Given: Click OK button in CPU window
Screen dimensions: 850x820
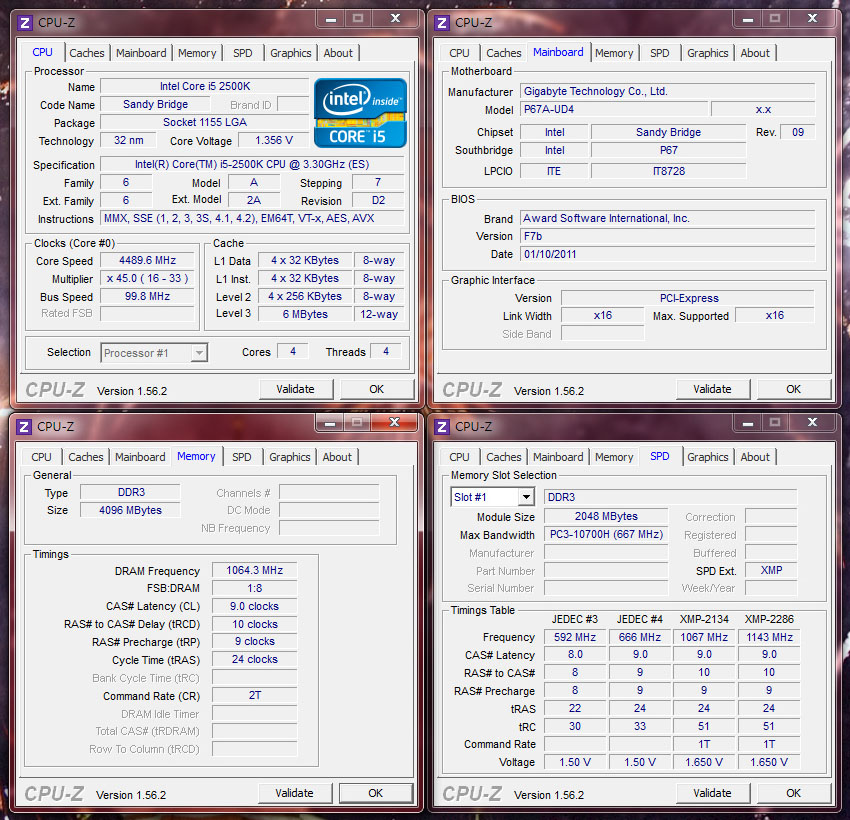Looking at the screenshot, I should click(376, 389).
